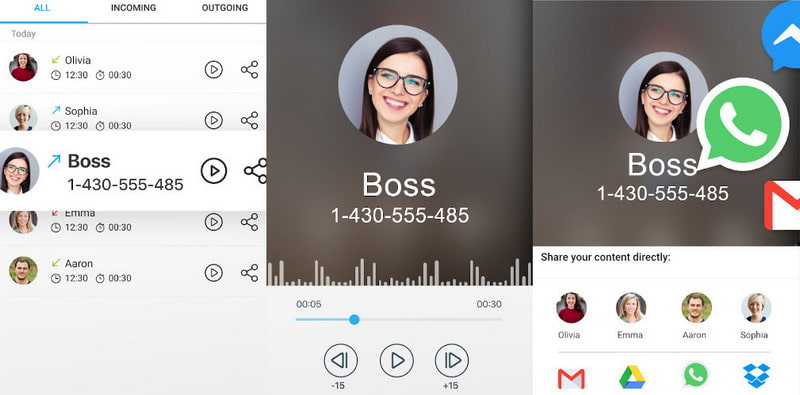Image resolution: width=800 pixels, height=395 pixels.
Task: Share directly with Sophia contact
Action: click(x=756, y=308)
